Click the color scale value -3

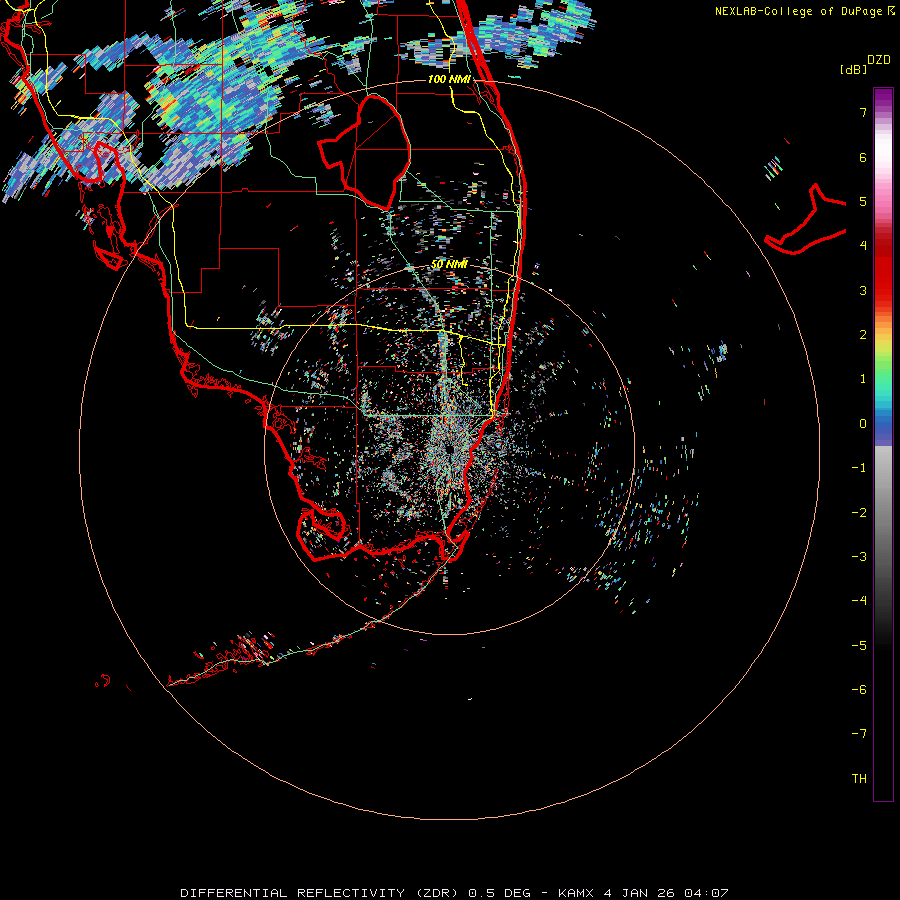coord(859,557)
